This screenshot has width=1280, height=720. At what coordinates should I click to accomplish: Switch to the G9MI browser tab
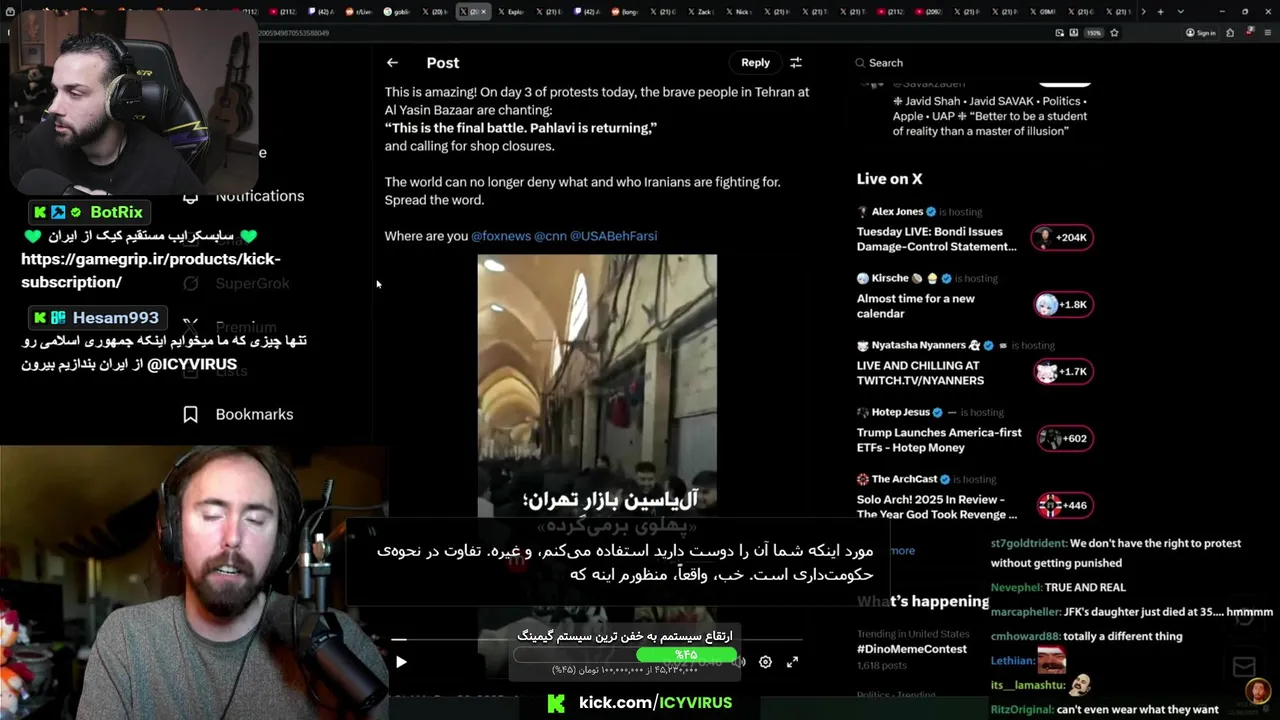pyautogui.click(x=1044, y=12)
